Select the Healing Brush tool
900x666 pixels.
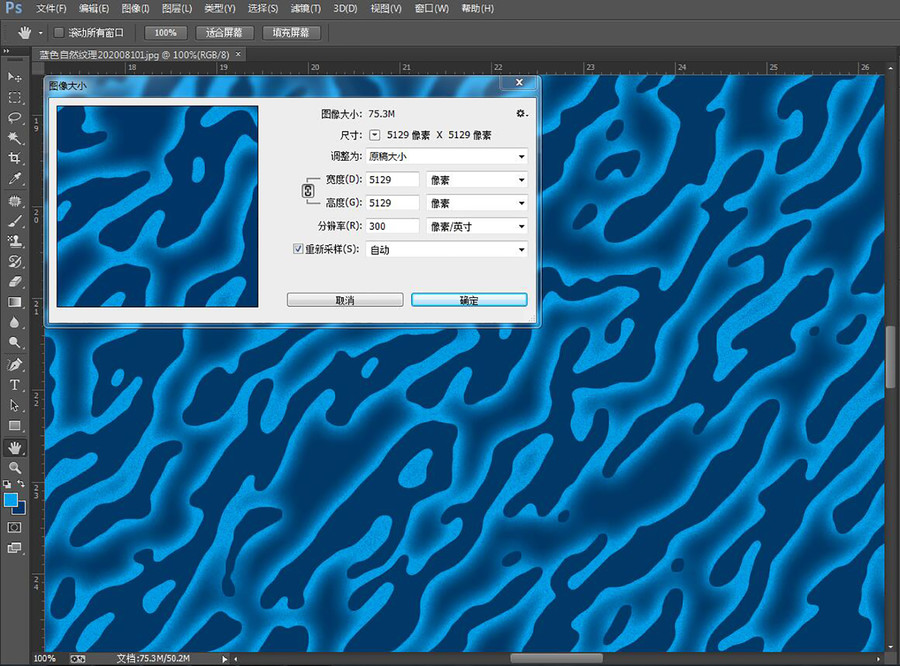click(14, 201)
